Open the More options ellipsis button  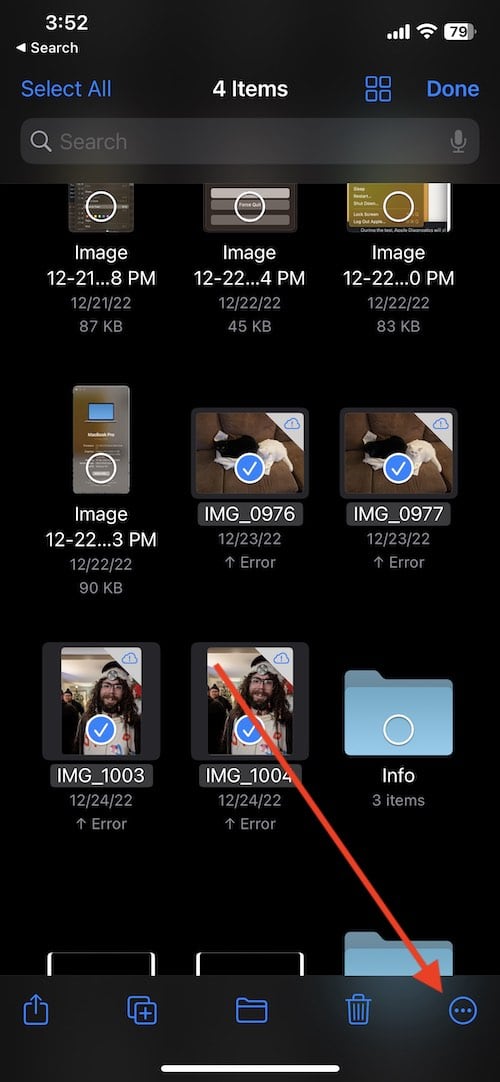463,1011
